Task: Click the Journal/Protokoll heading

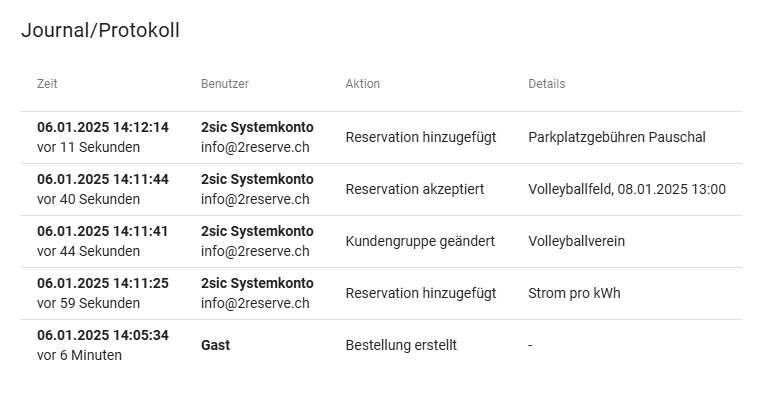Action: 100,30
